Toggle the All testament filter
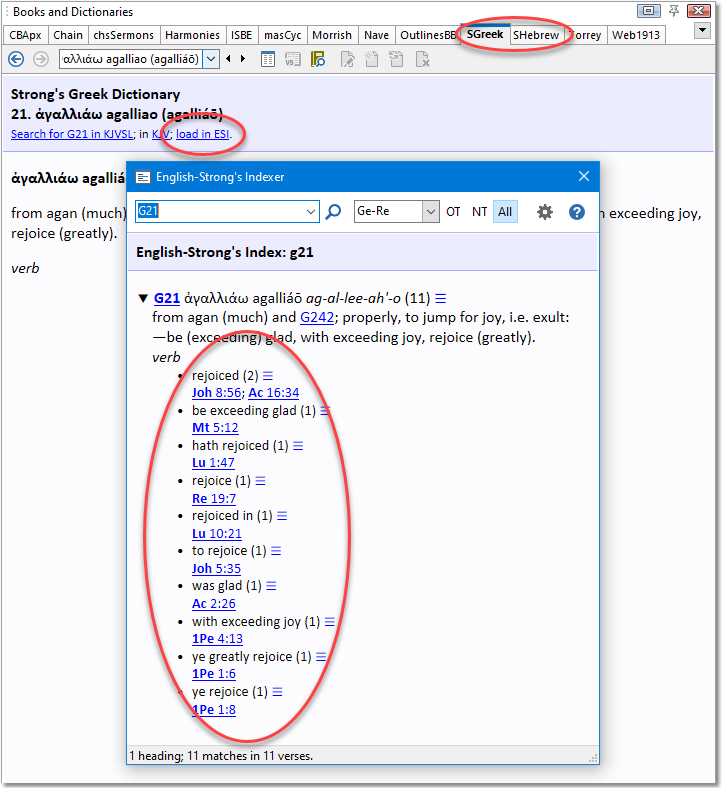 pyautogui.click(x=505, y=212)
